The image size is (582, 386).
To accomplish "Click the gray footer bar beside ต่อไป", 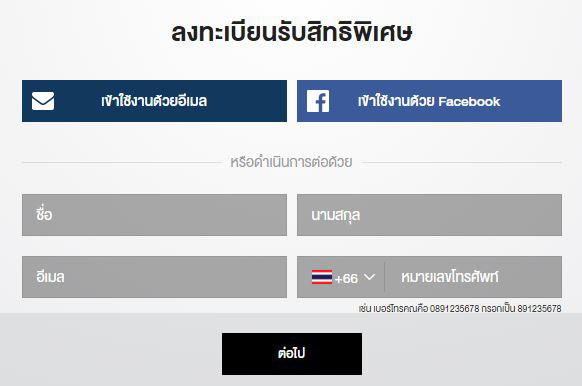I will [x=111, y=353].
